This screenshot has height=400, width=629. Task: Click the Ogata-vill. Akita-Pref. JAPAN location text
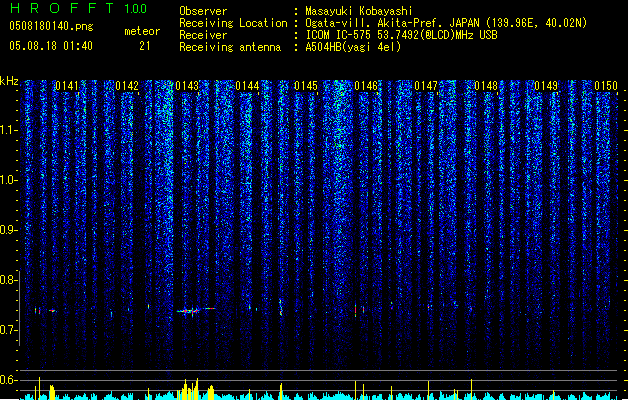[446, 23]
